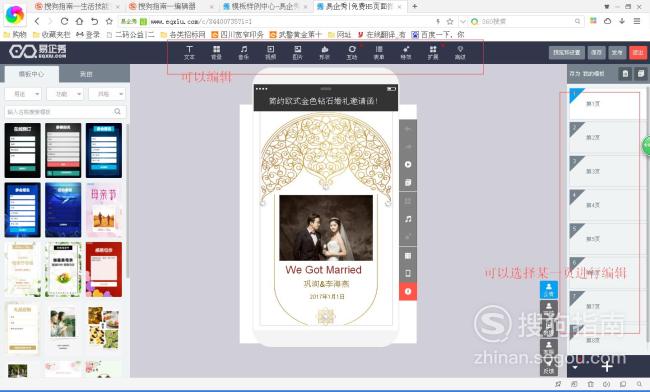The image size is (650, 392).
Task: Select the 文本 text tool
Action: 189,53
